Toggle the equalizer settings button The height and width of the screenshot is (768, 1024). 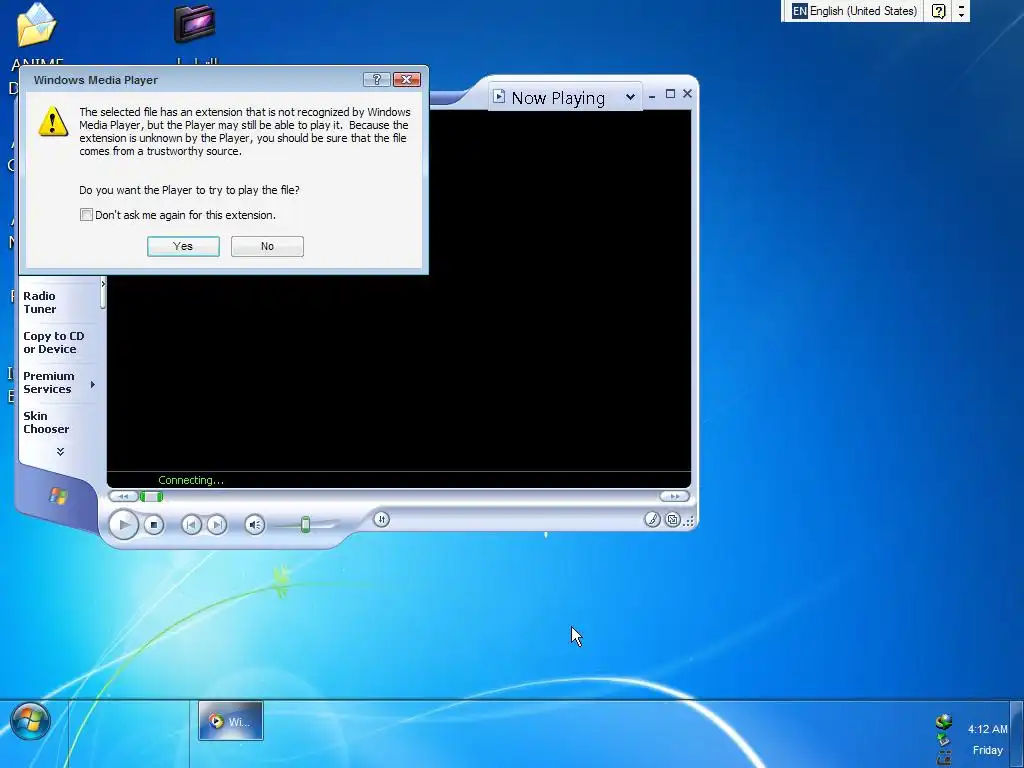pyautogui.click(x=381, y=519)
